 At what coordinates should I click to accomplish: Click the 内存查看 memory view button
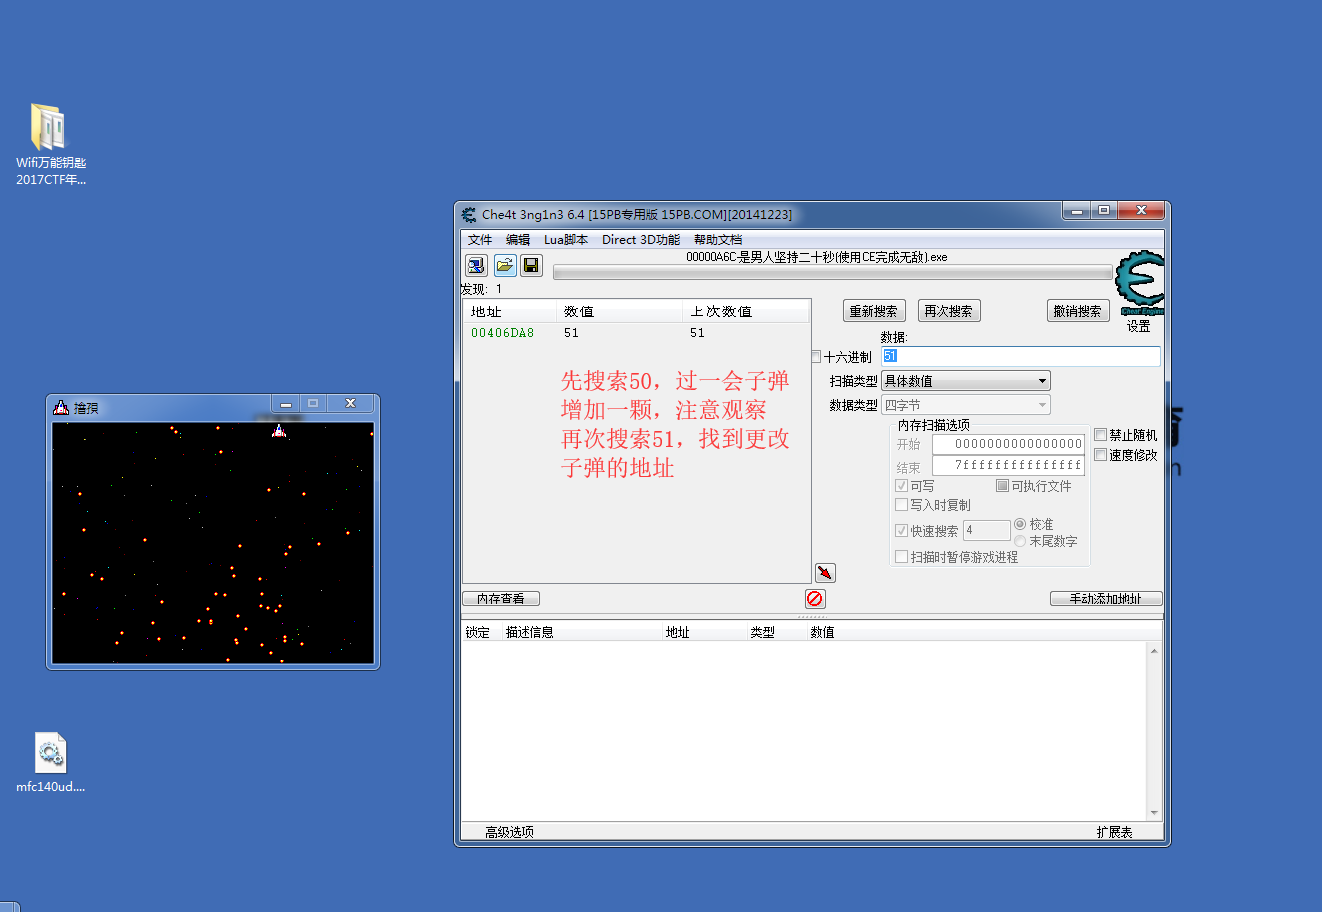point(501,598)
